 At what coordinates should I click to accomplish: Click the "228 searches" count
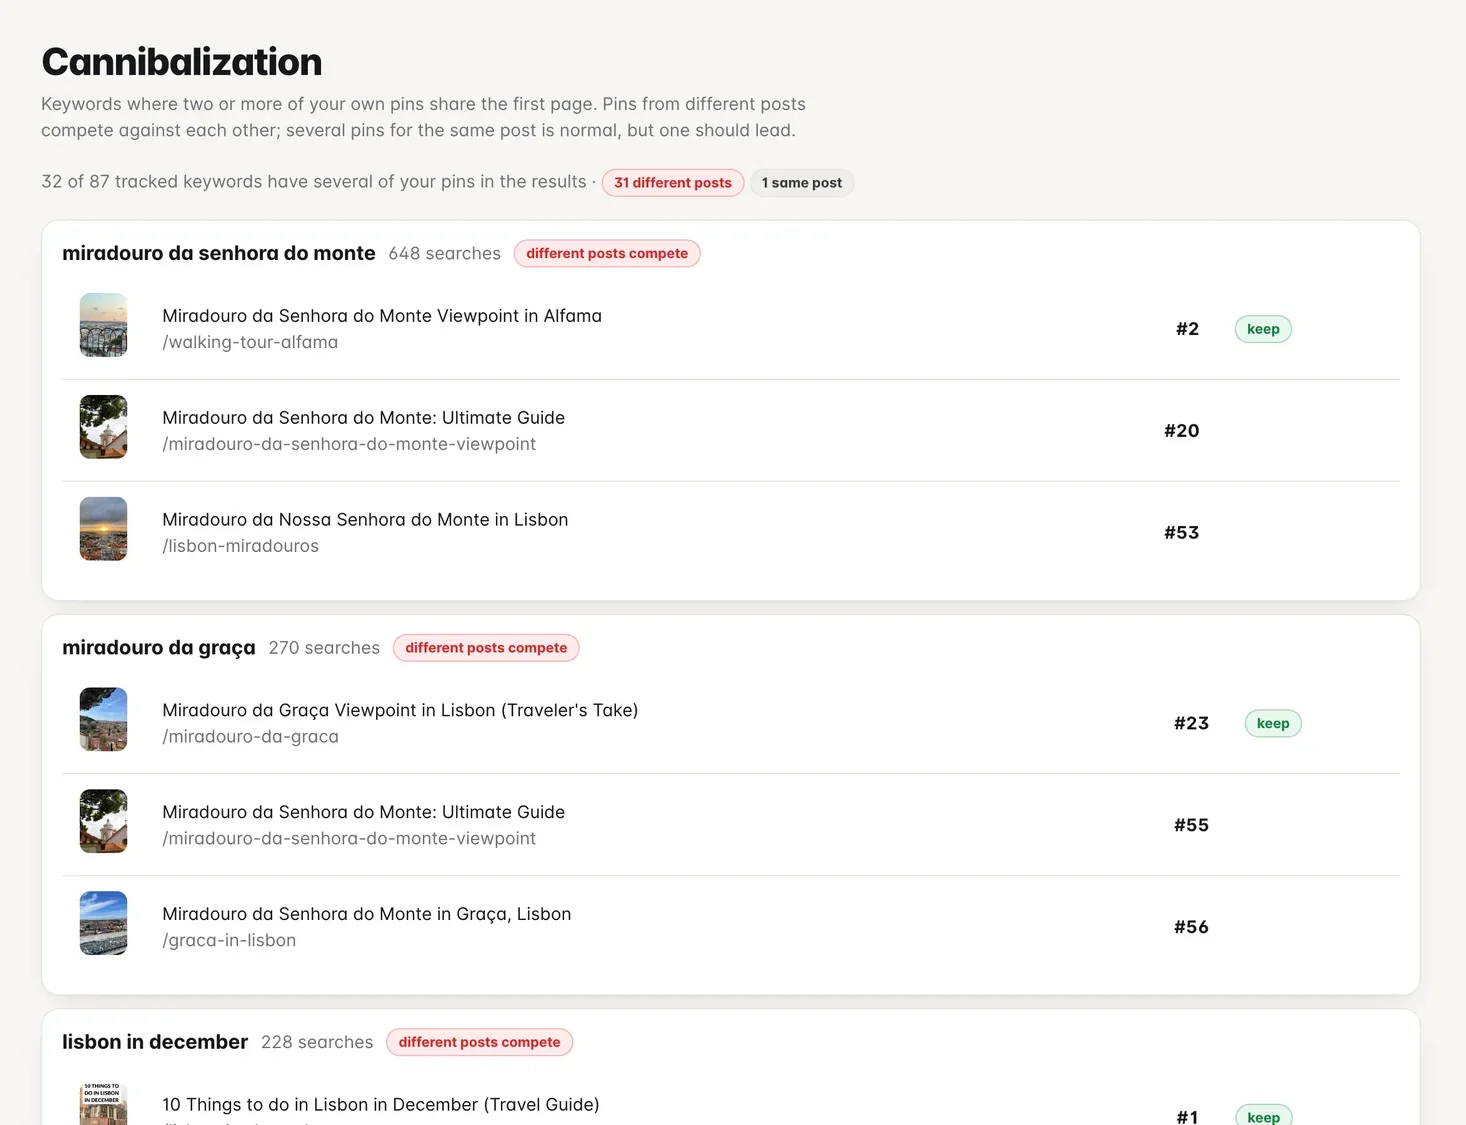317,1042
